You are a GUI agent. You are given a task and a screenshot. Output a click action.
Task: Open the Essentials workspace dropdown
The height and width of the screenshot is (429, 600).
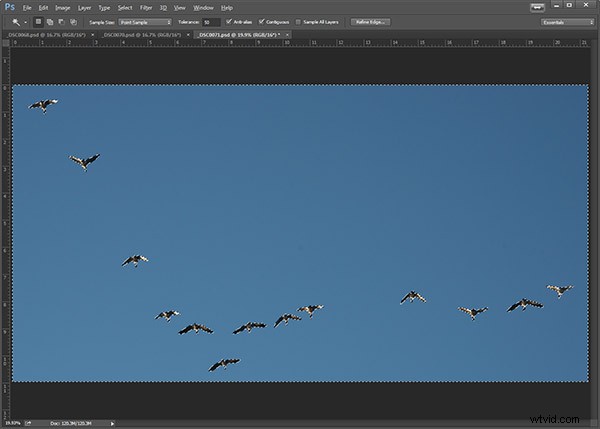[x=567, y=22]
